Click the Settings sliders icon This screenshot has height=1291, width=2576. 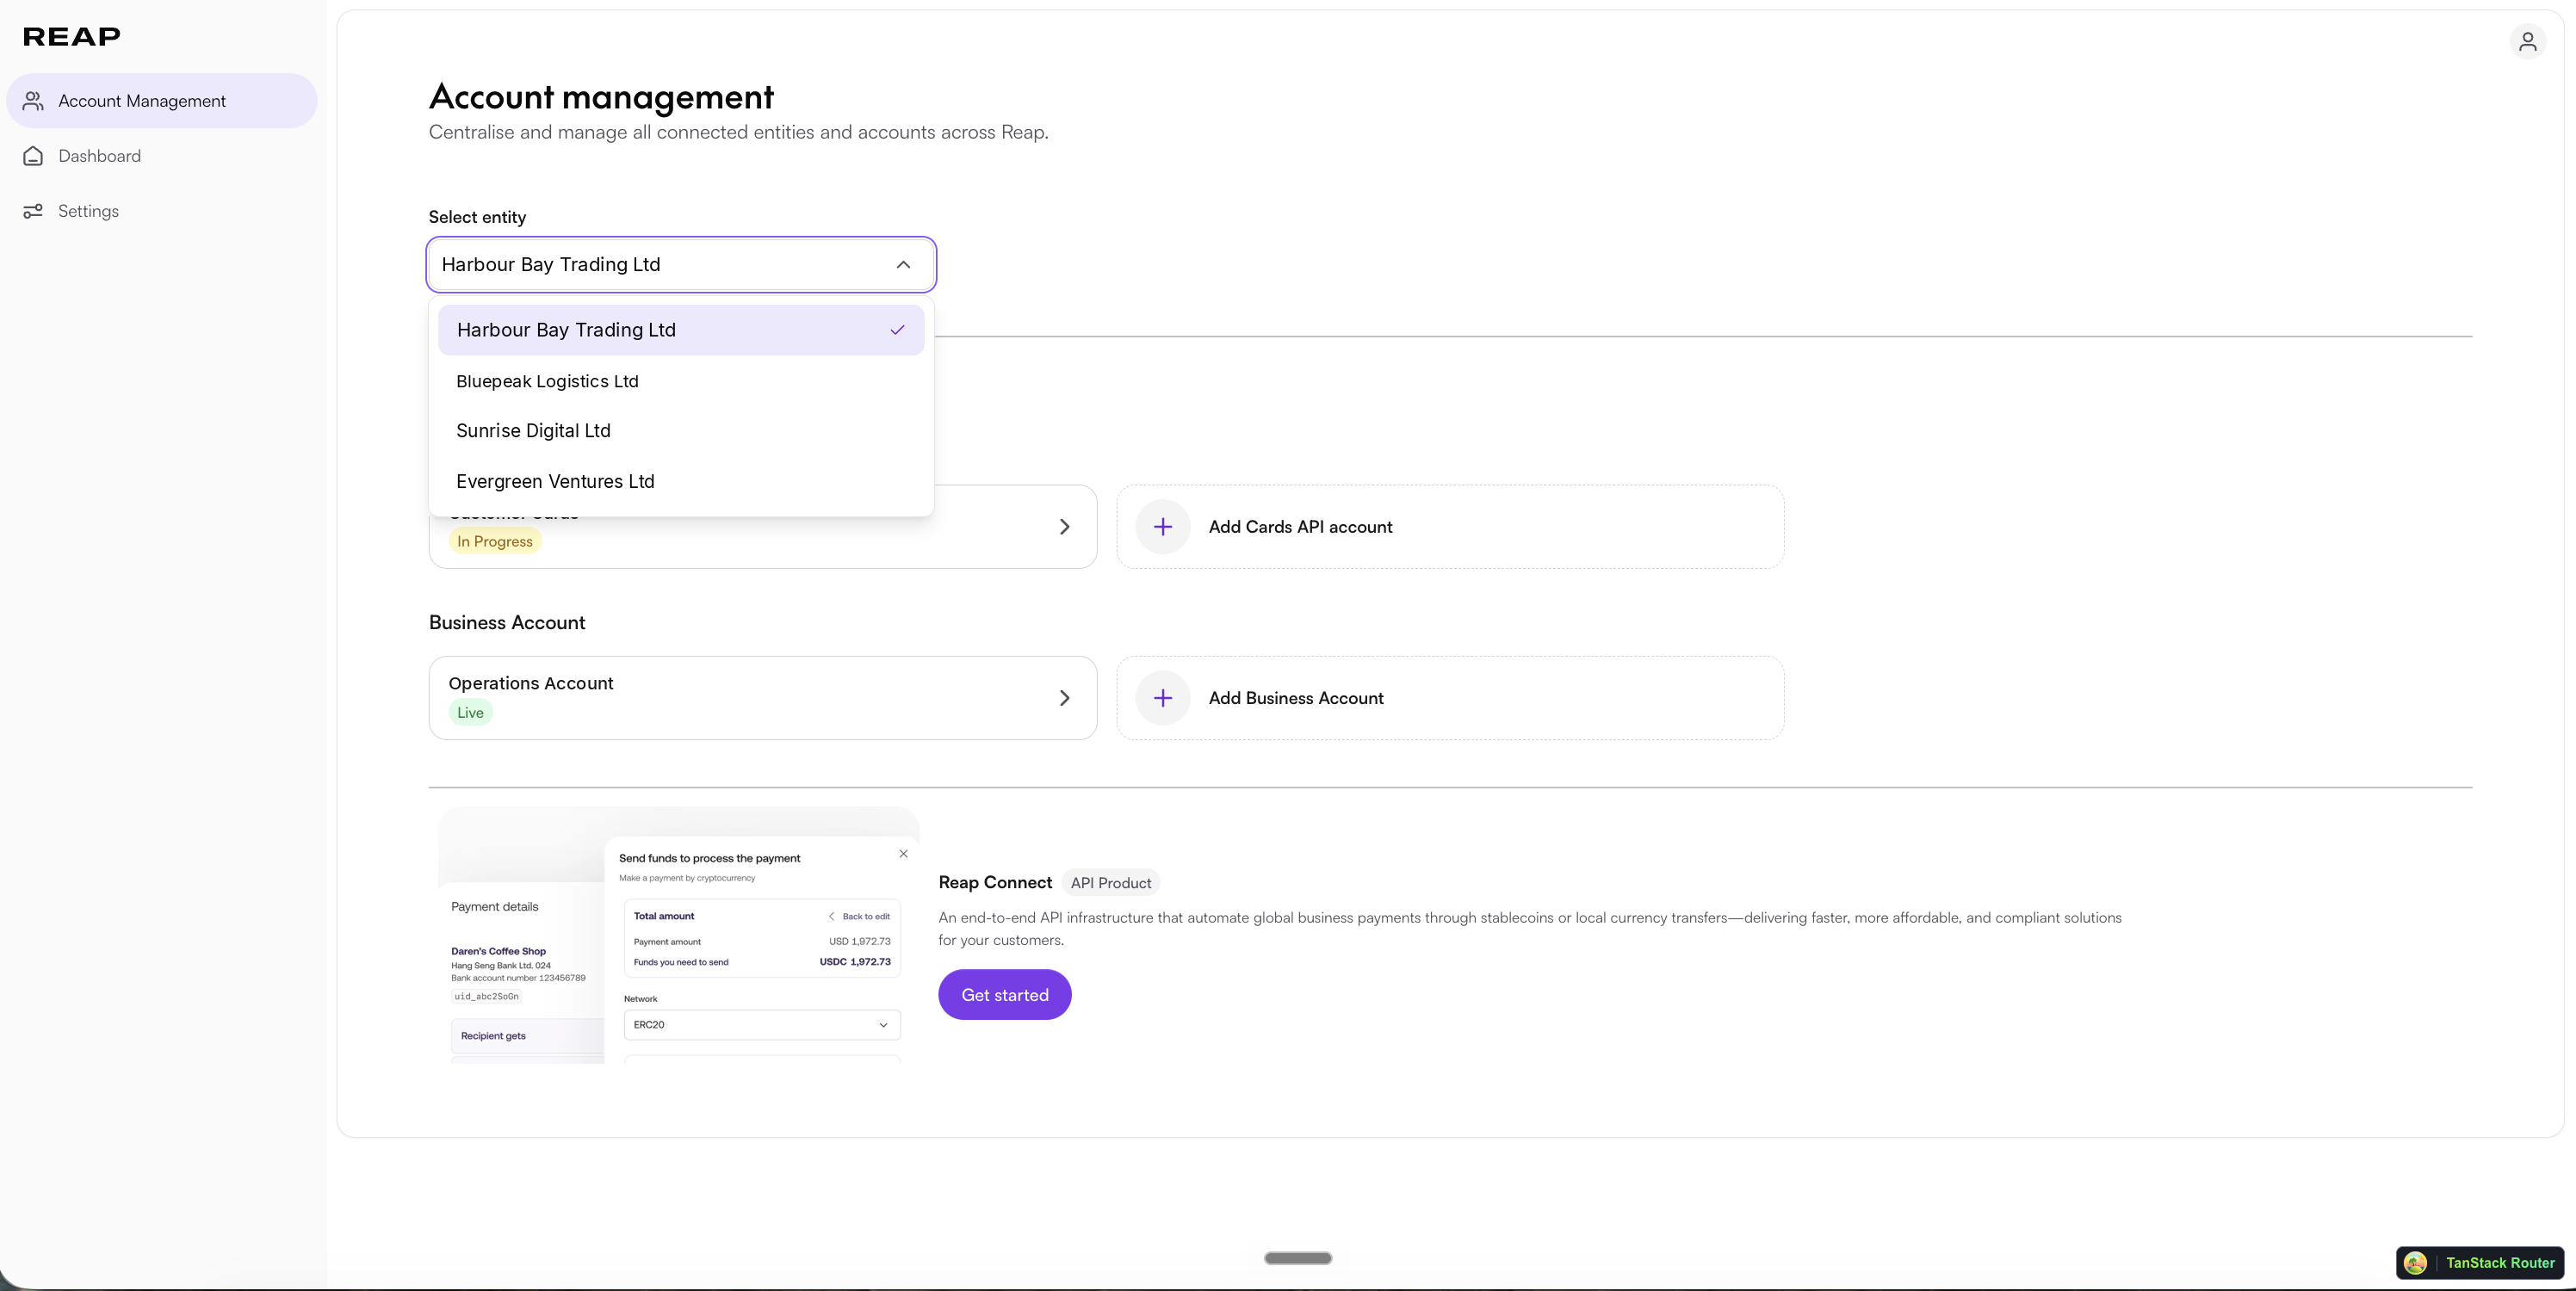click(x=33, y=211)
